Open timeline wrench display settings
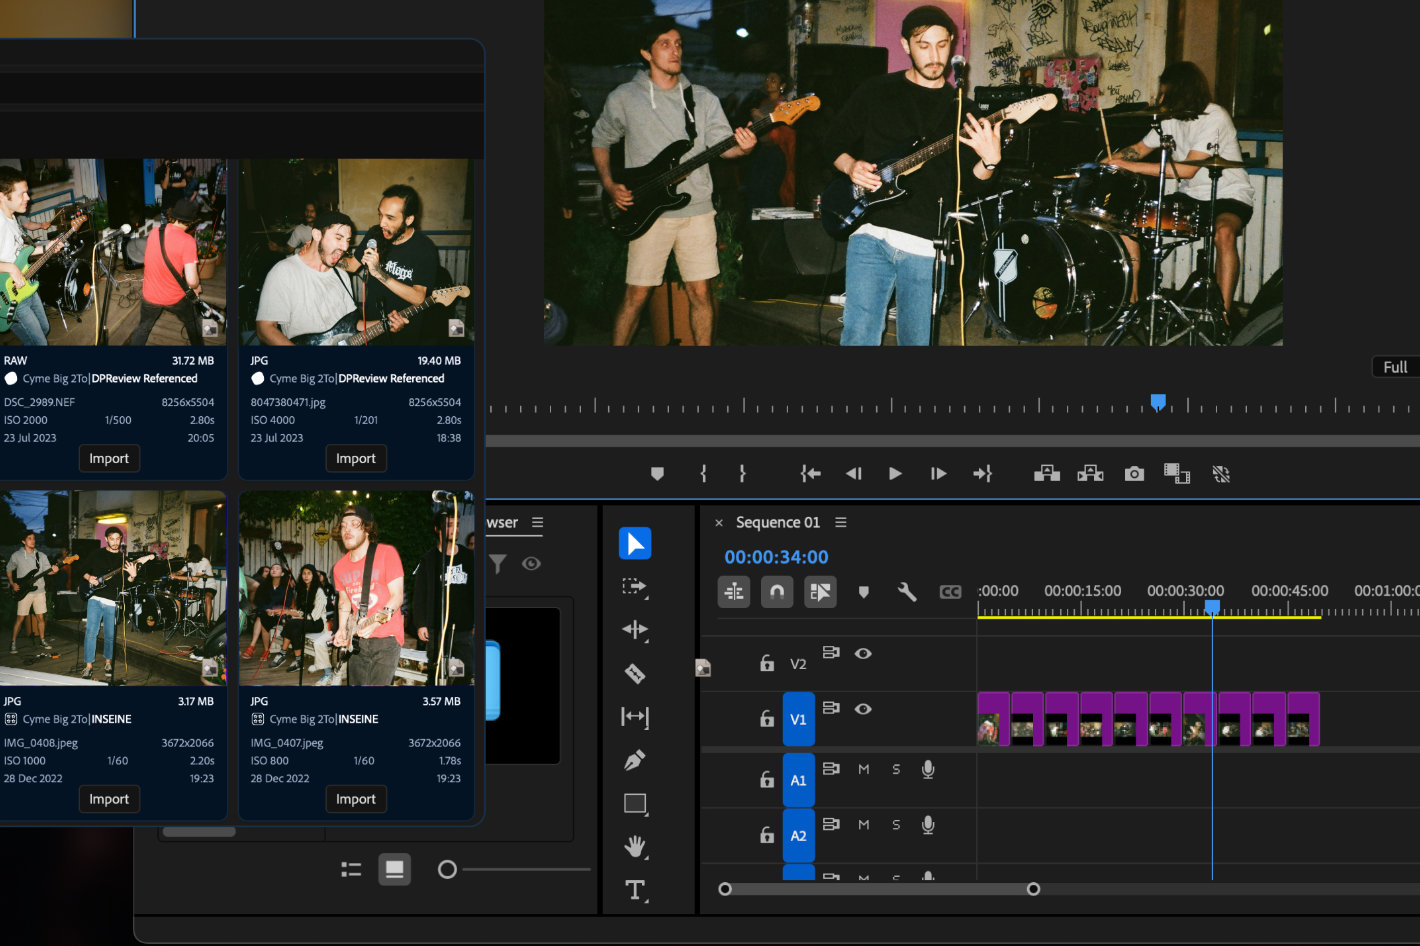The height and width of the screenshot is (946, 1420). pyautogui.click(x=907, y=592)
